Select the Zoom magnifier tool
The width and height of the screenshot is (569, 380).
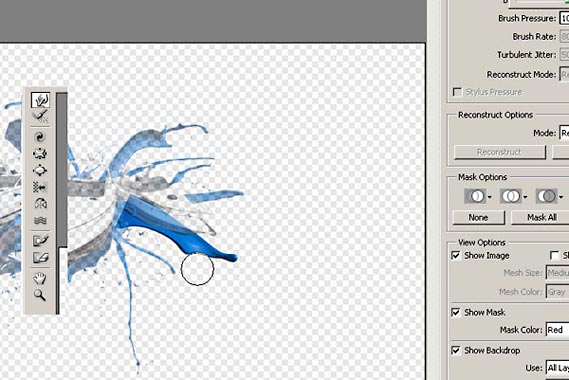(40, 295)
